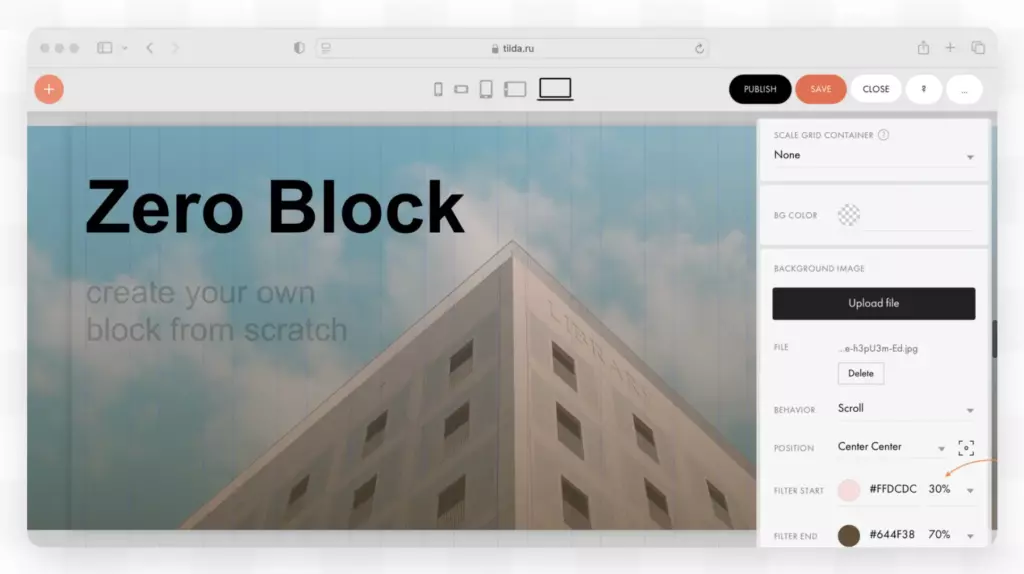Open the Behavior Scroll dropdown
Viewport: 1024px width, 574px height.
906,409
